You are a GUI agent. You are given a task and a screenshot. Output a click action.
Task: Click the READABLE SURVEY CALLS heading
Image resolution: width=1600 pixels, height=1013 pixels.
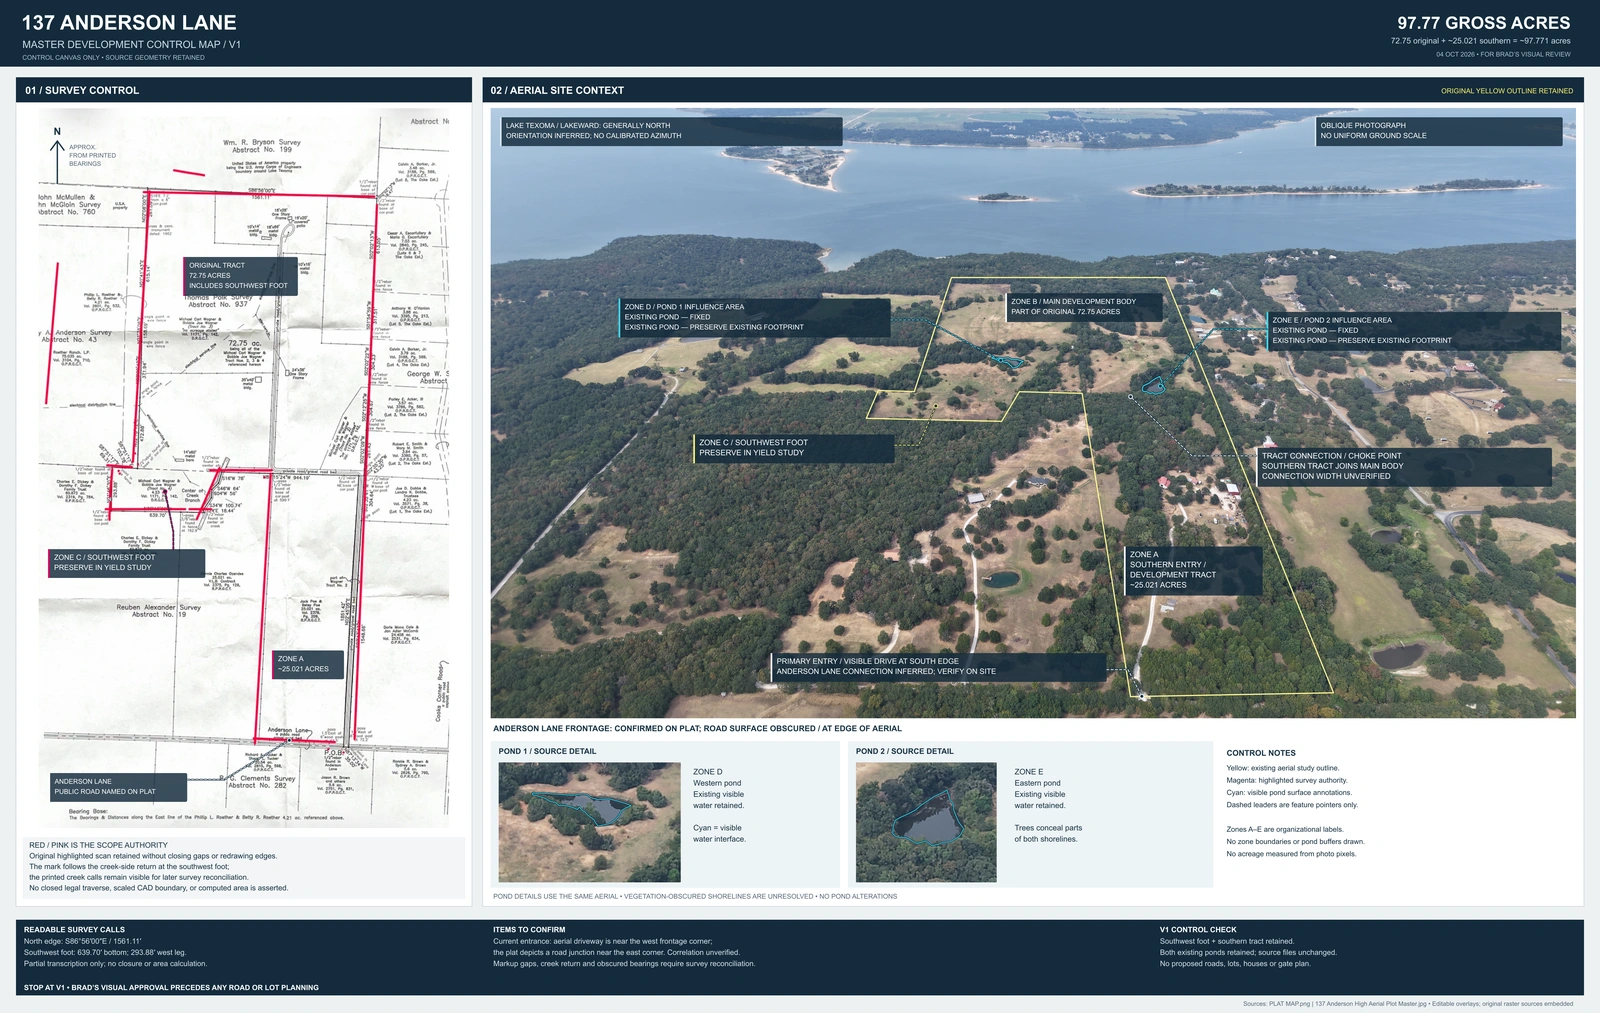tap(75, 930)
